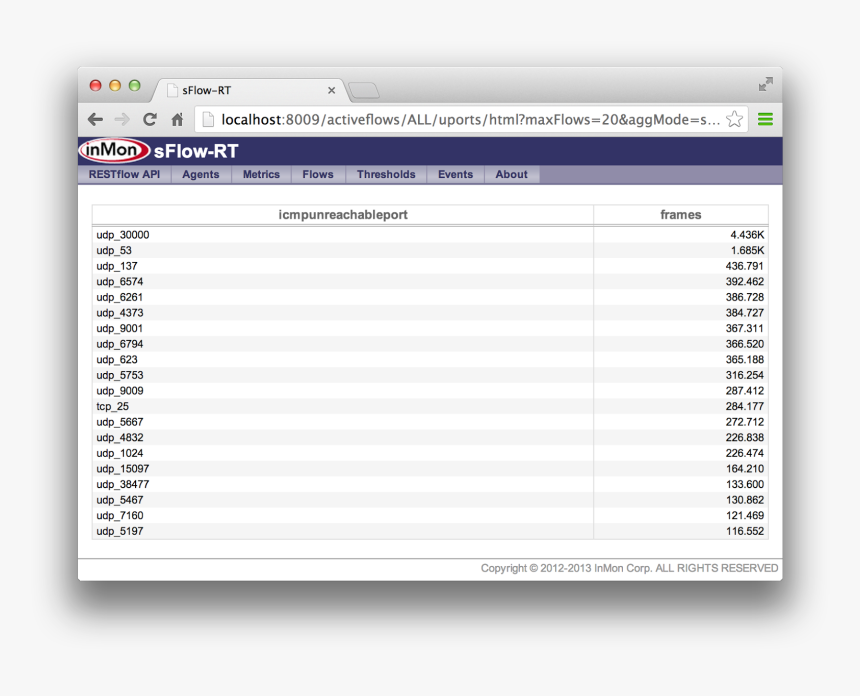Select the udp_30000 row

click(x=300, y=235)
